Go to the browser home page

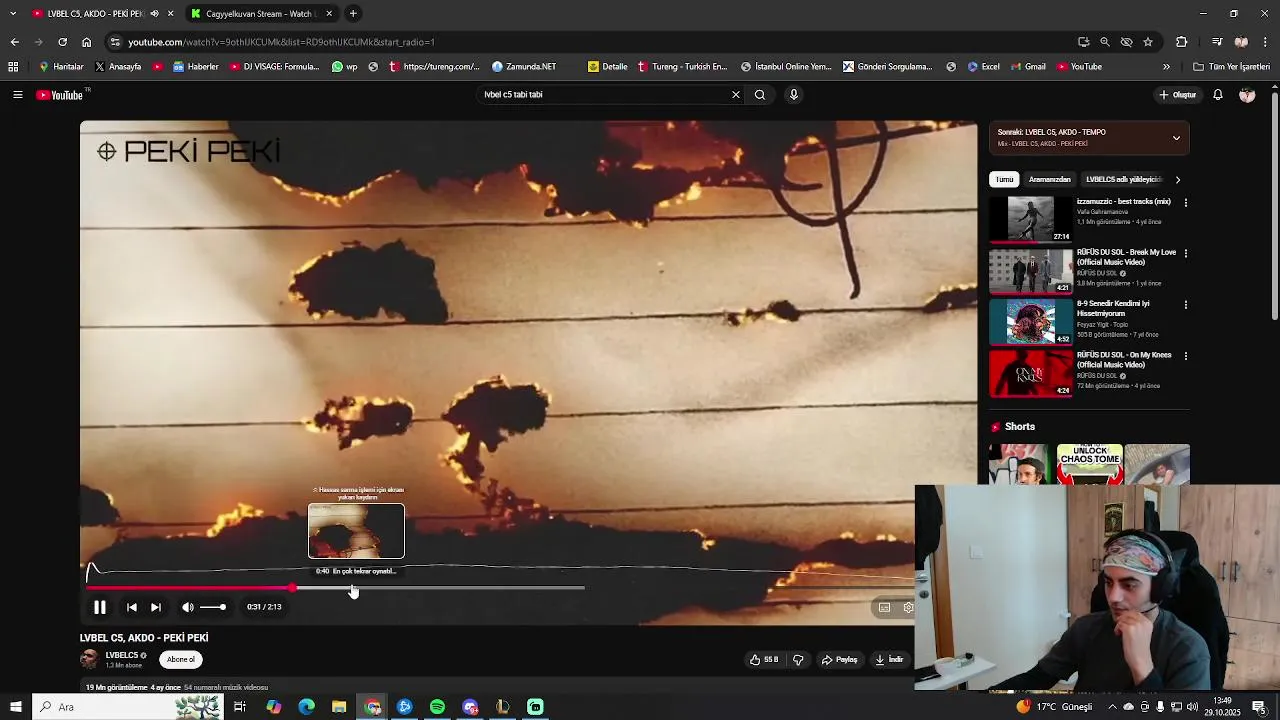click(x=86, y=42)
